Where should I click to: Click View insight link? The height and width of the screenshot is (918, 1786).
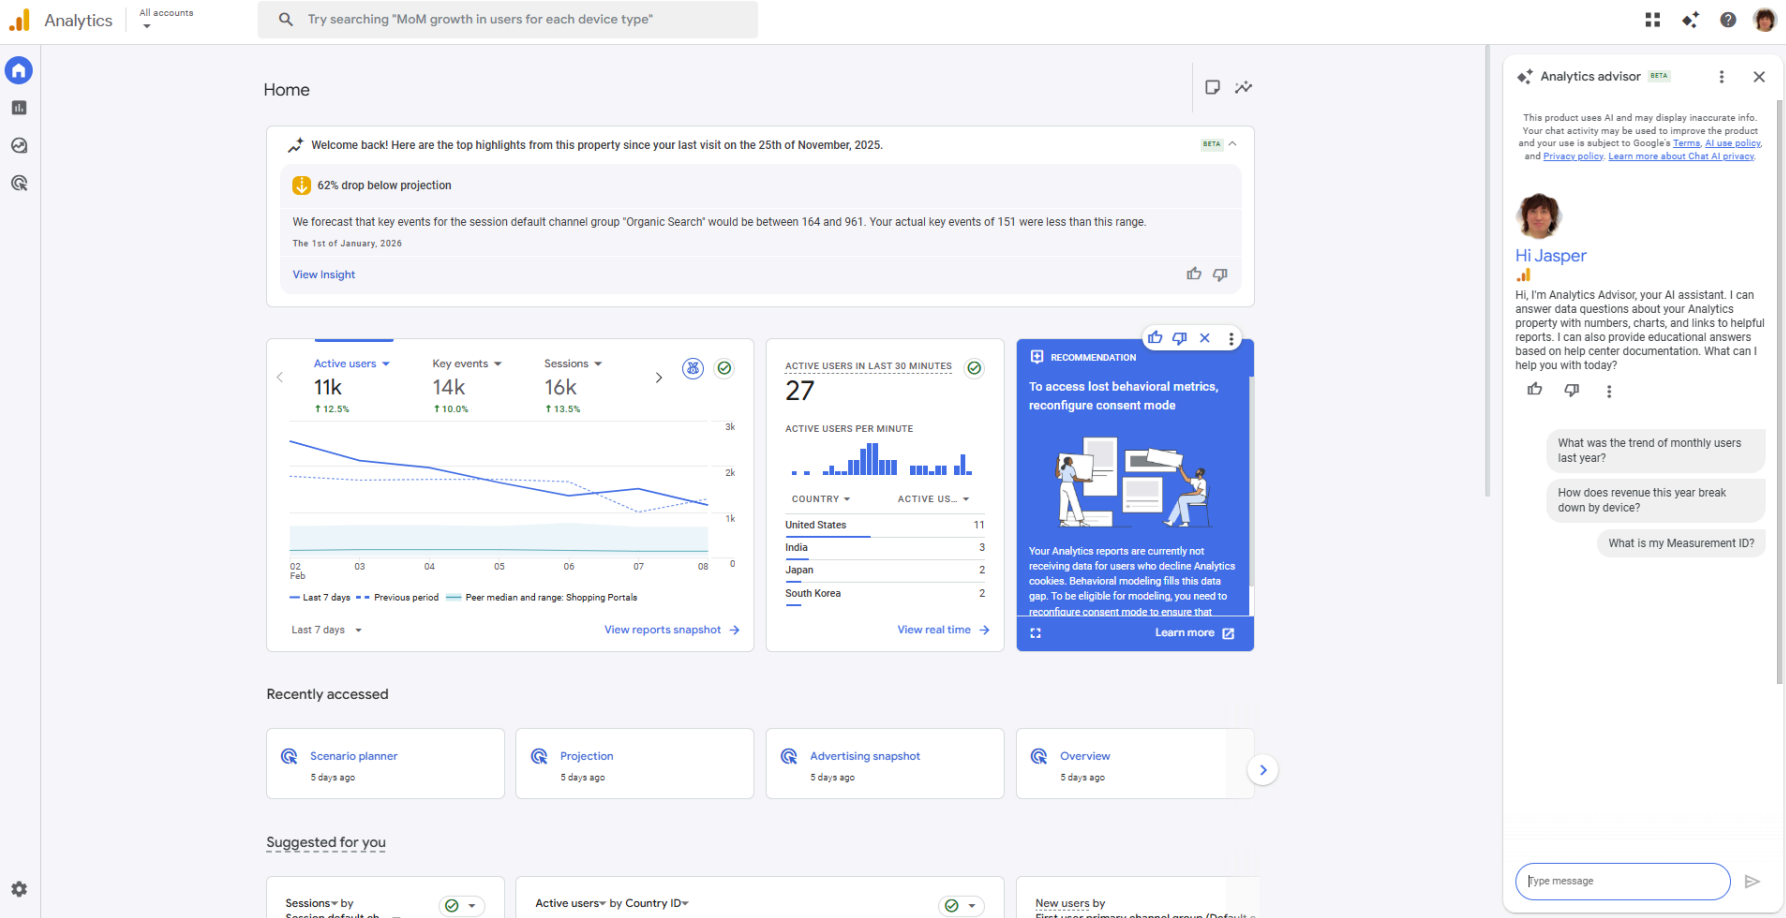click(324, 275)
